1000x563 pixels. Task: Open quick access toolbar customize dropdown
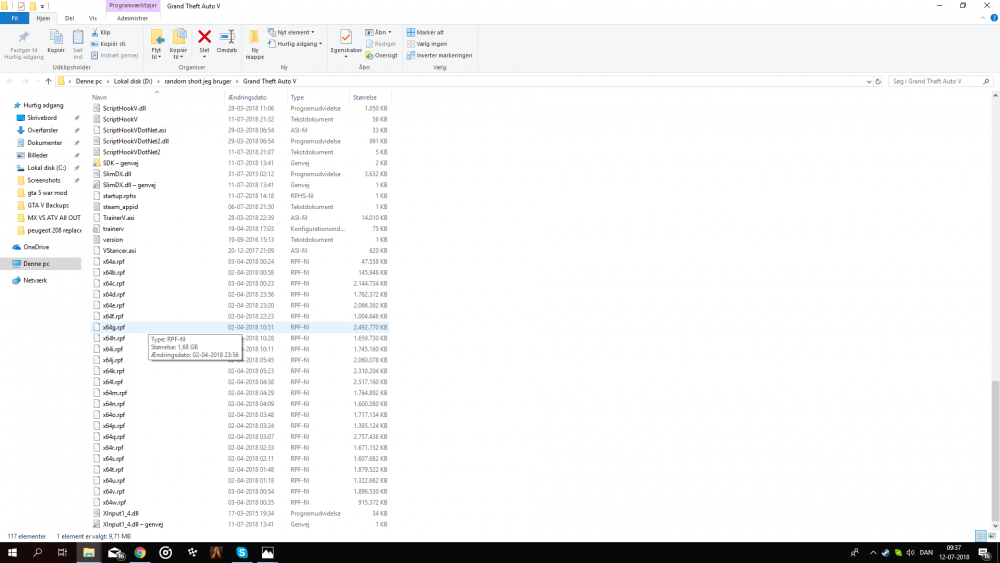(42, 6)
